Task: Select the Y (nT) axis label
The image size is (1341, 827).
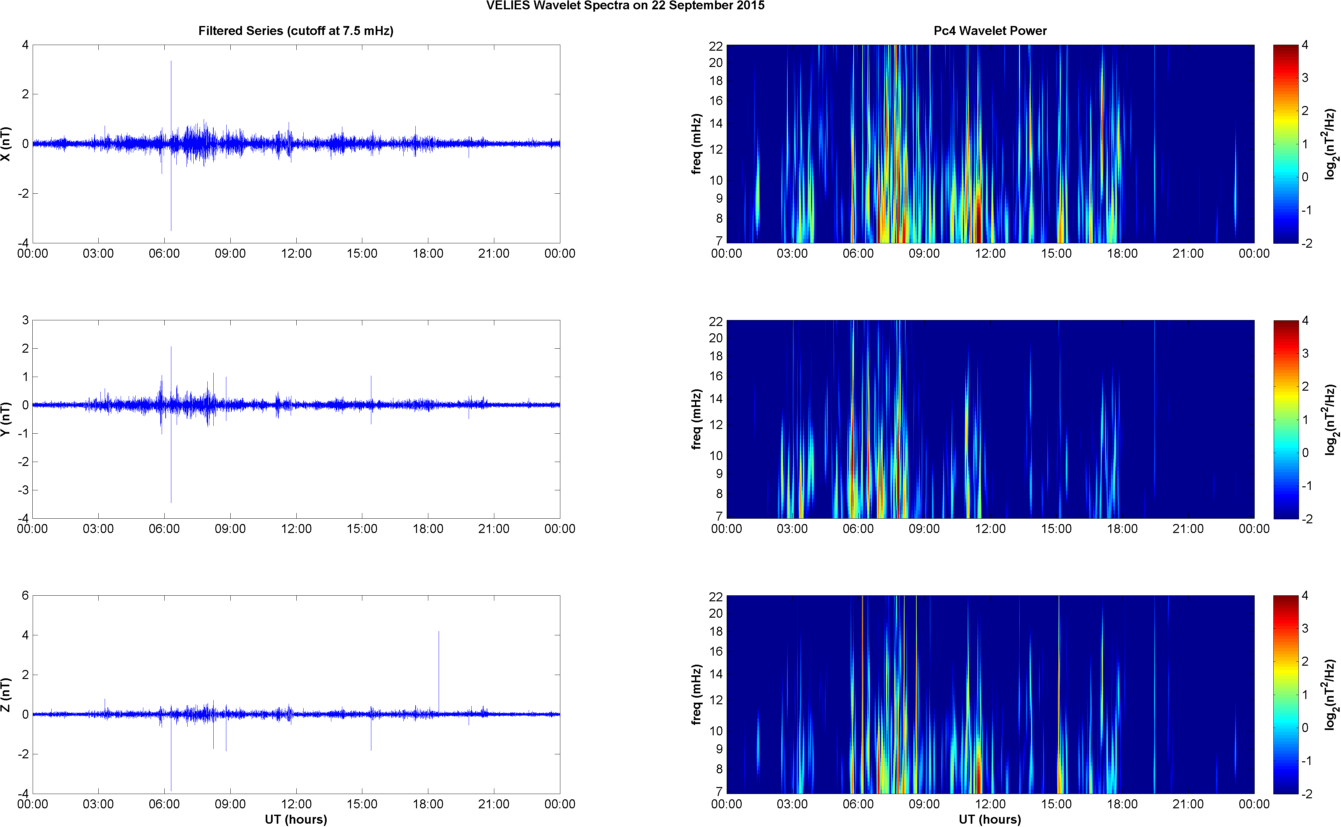Action: tap(8, 418)
